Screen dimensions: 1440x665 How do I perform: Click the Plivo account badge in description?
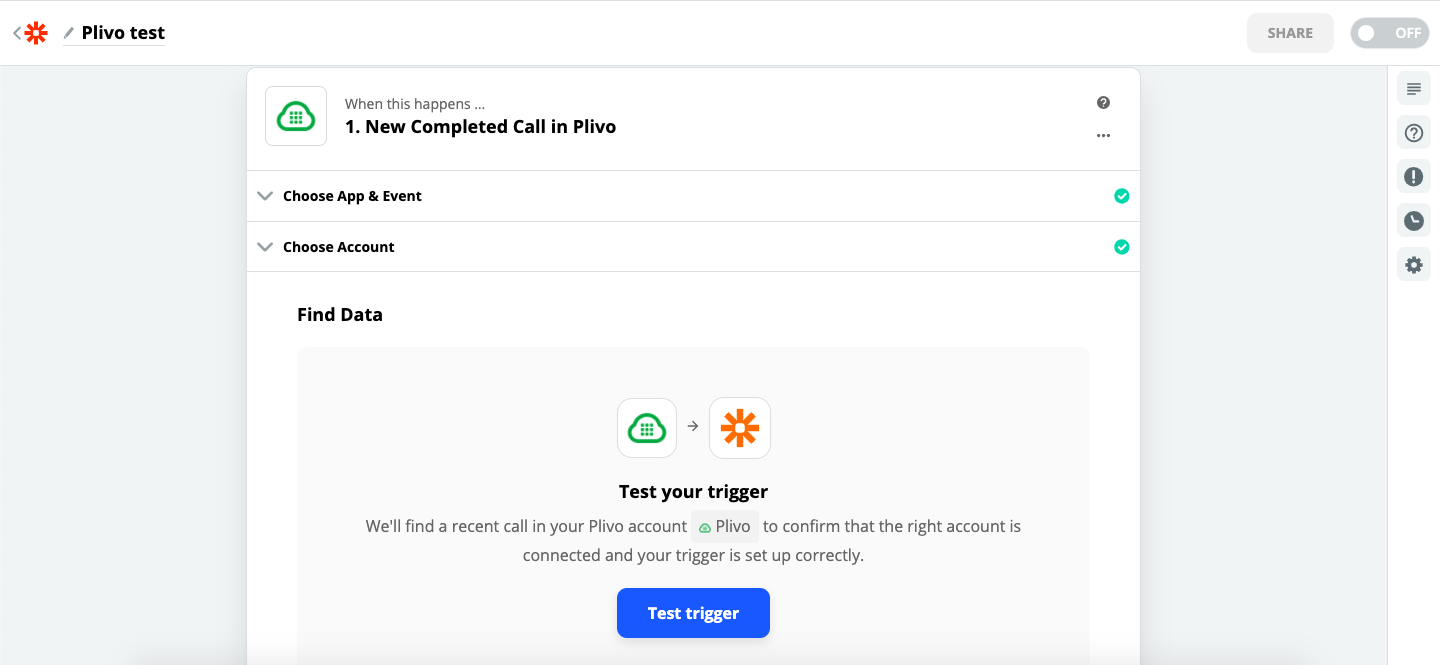tap(725, 527)
